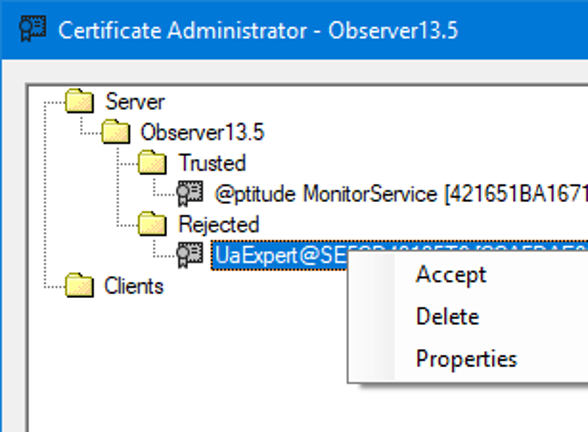Select the Rejected tree node label

pyautogui.click(x=219, y=225)
